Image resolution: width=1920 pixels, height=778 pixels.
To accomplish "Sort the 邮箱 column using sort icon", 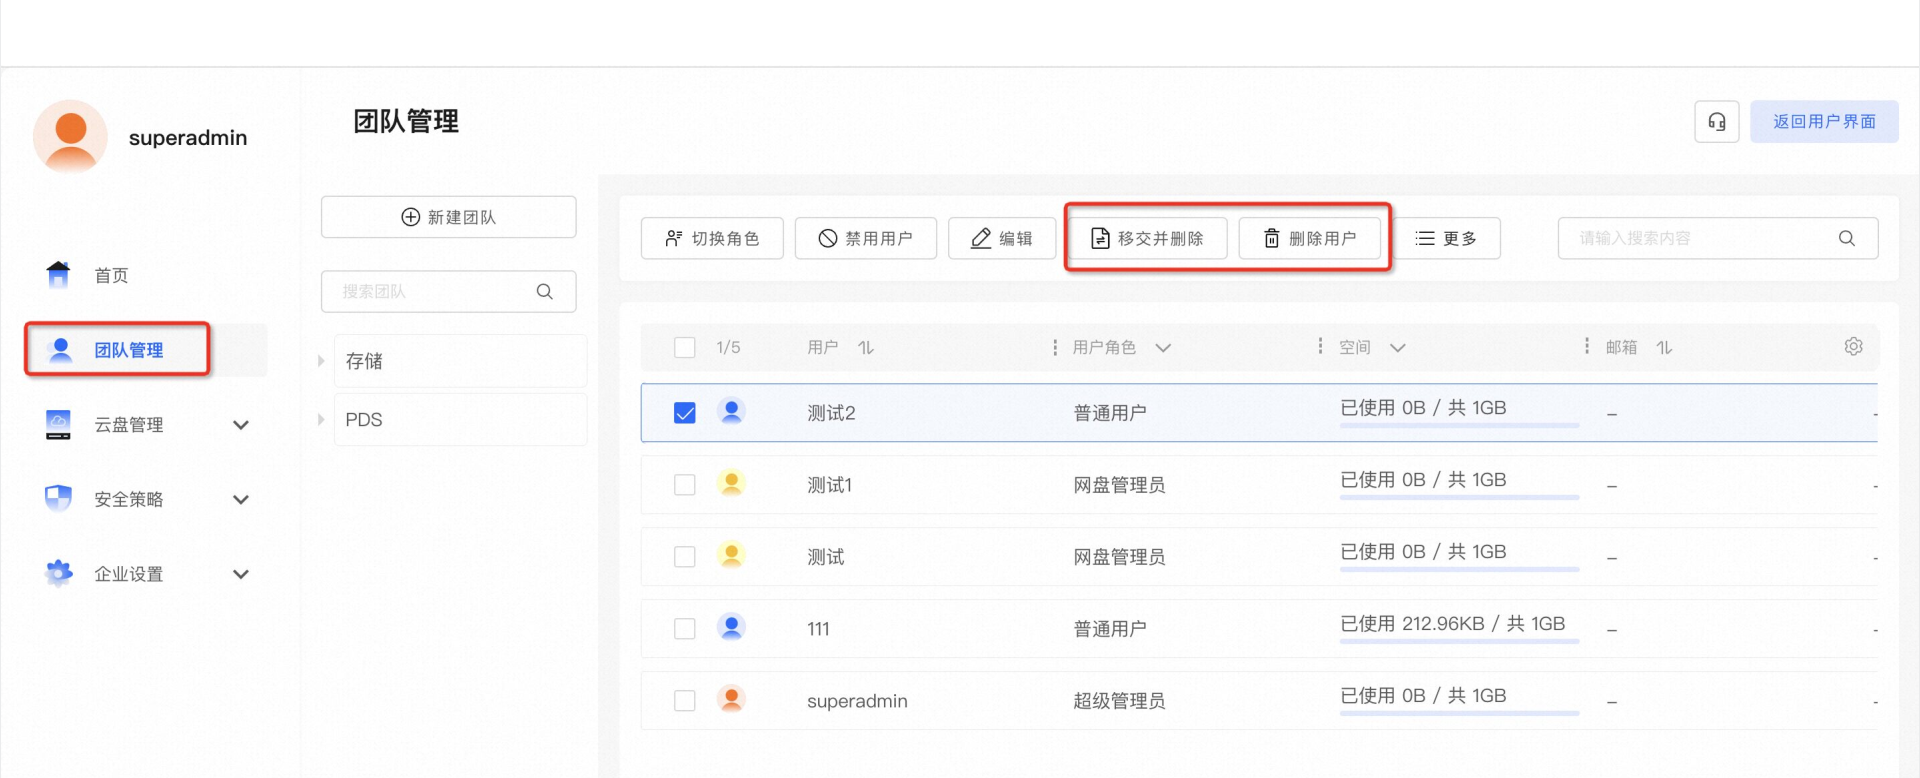I will pos(1664,347).
